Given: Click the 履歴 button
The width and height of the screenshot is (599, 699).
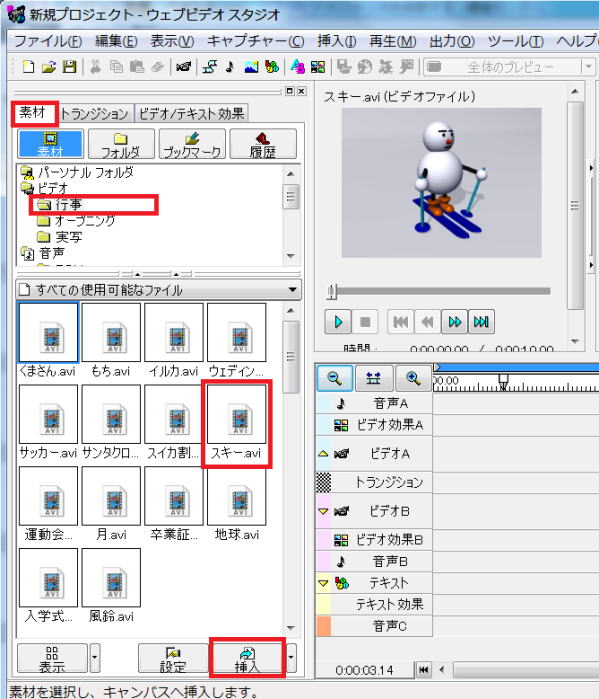Looking at the screenshot, I should (263, 144).
